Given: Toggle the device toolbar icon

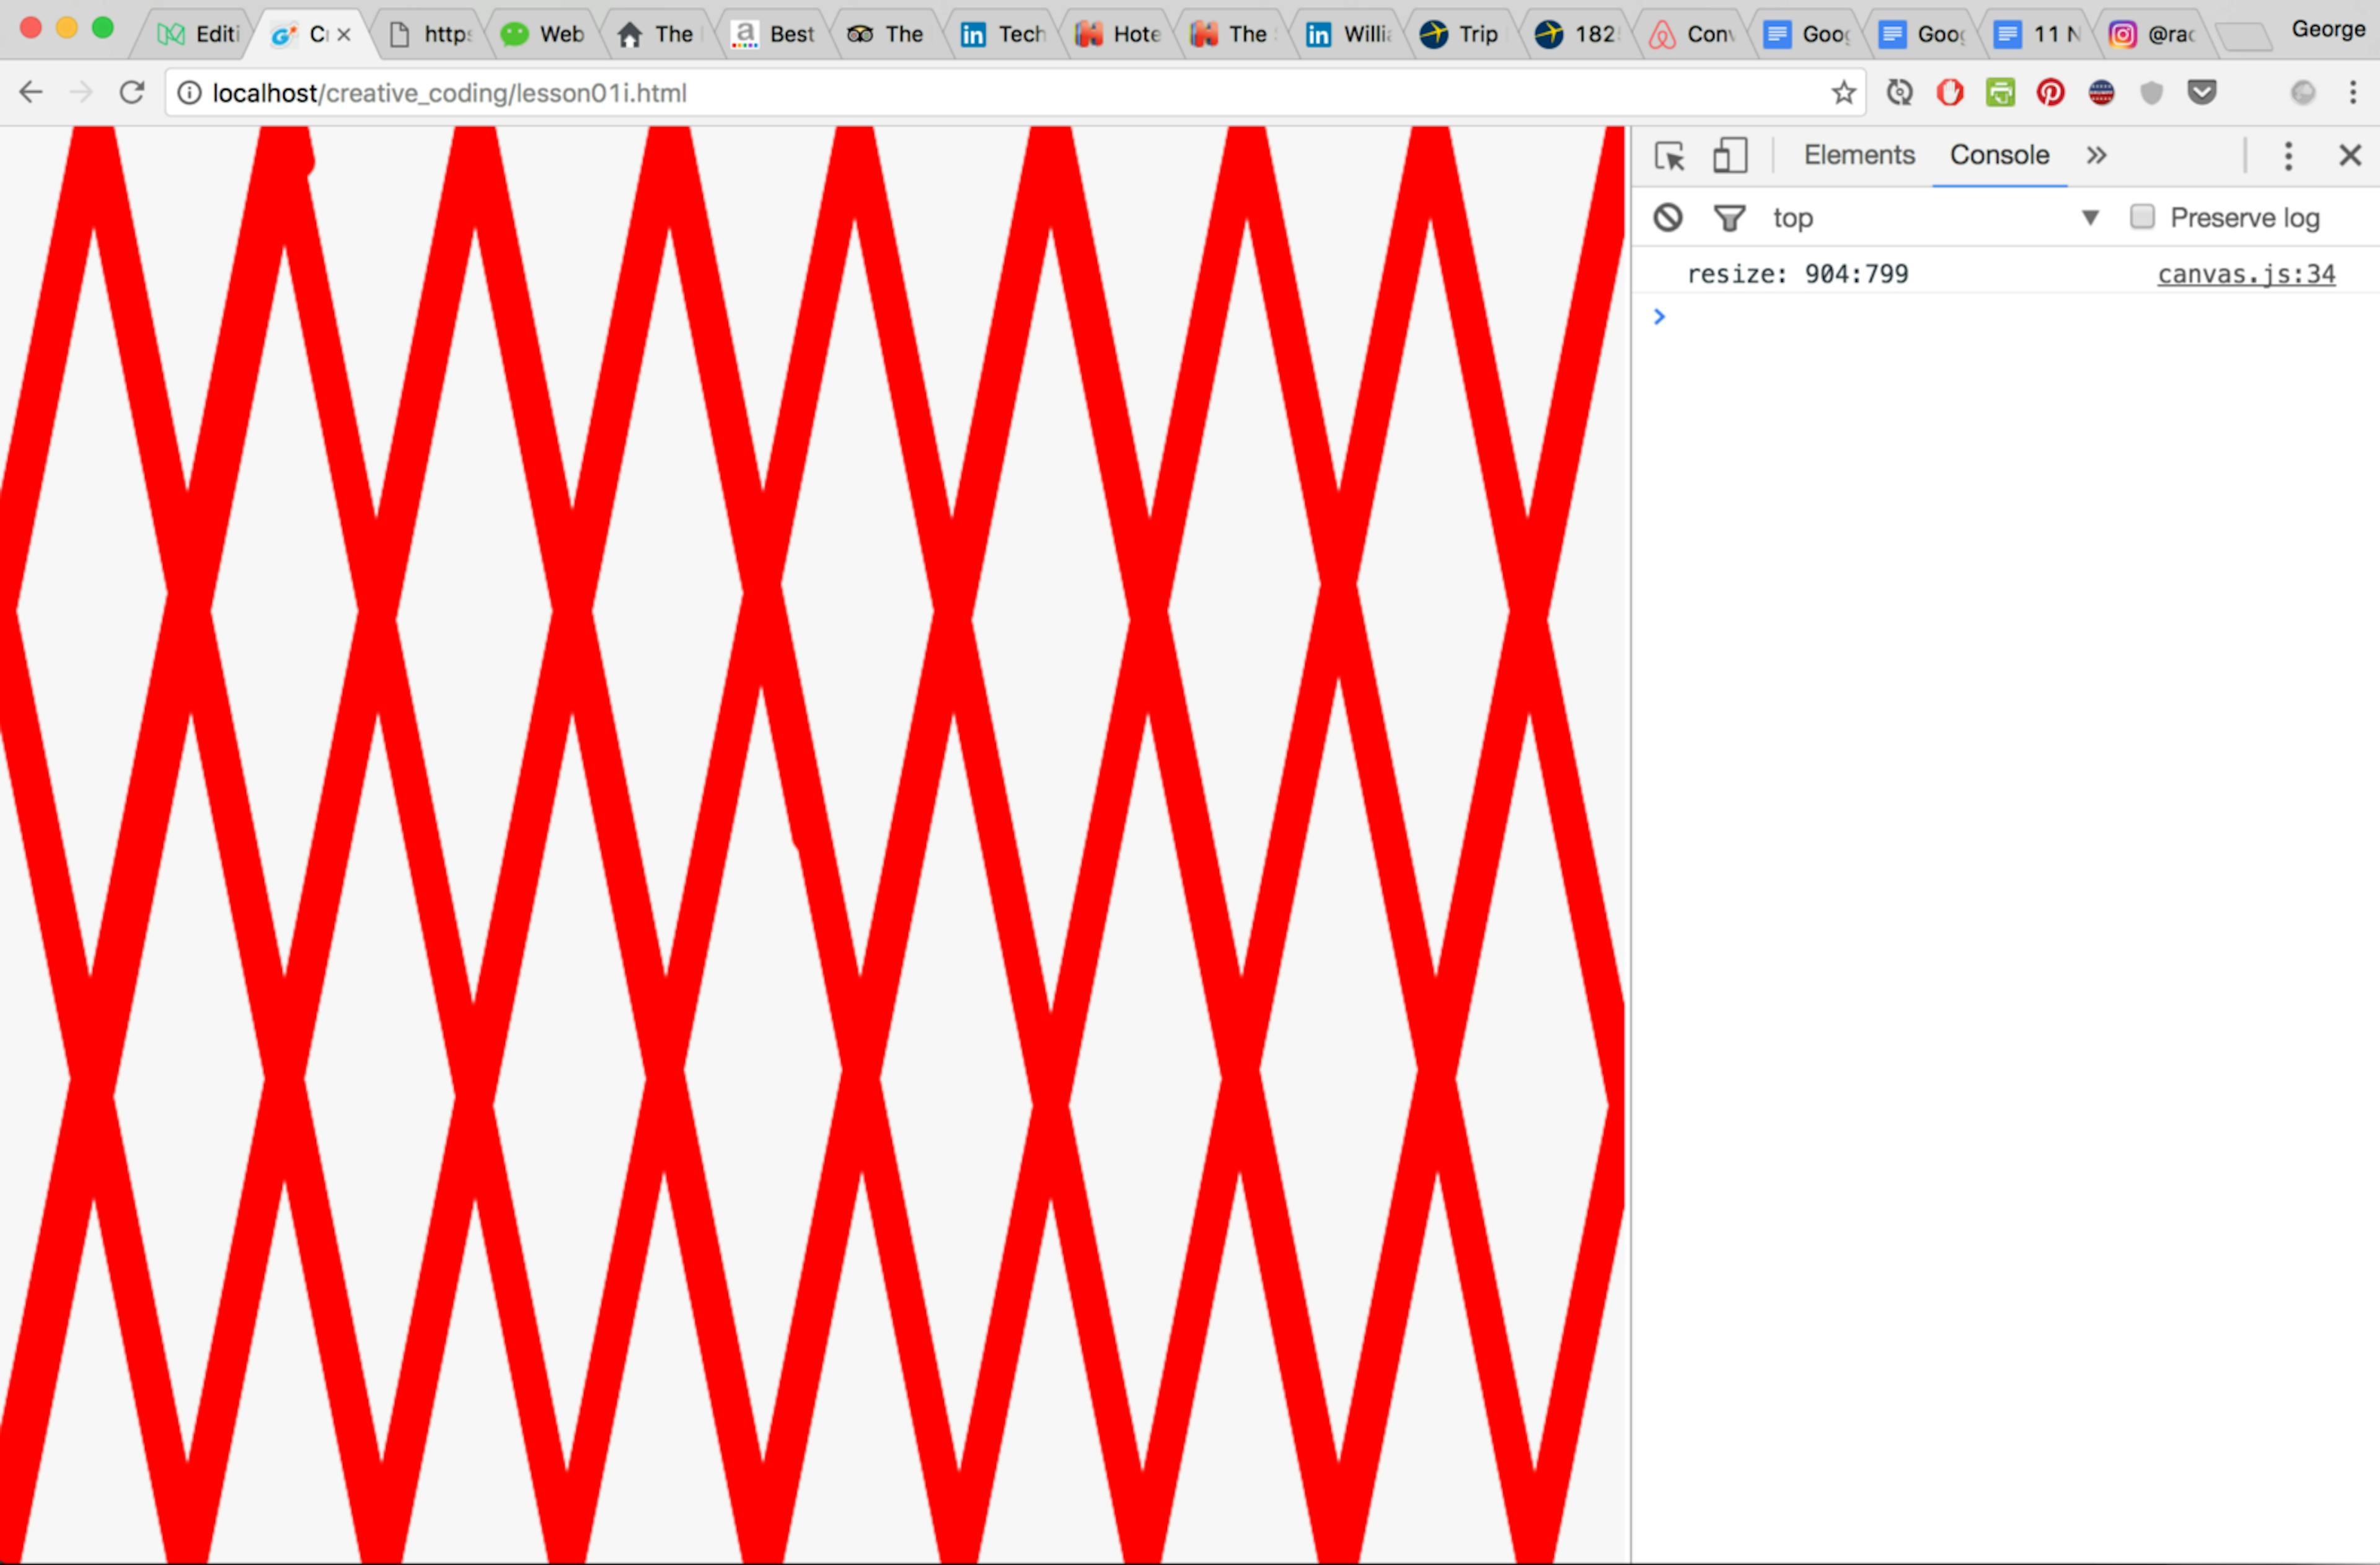Looking at the screenshot, I should (1730, 156).
